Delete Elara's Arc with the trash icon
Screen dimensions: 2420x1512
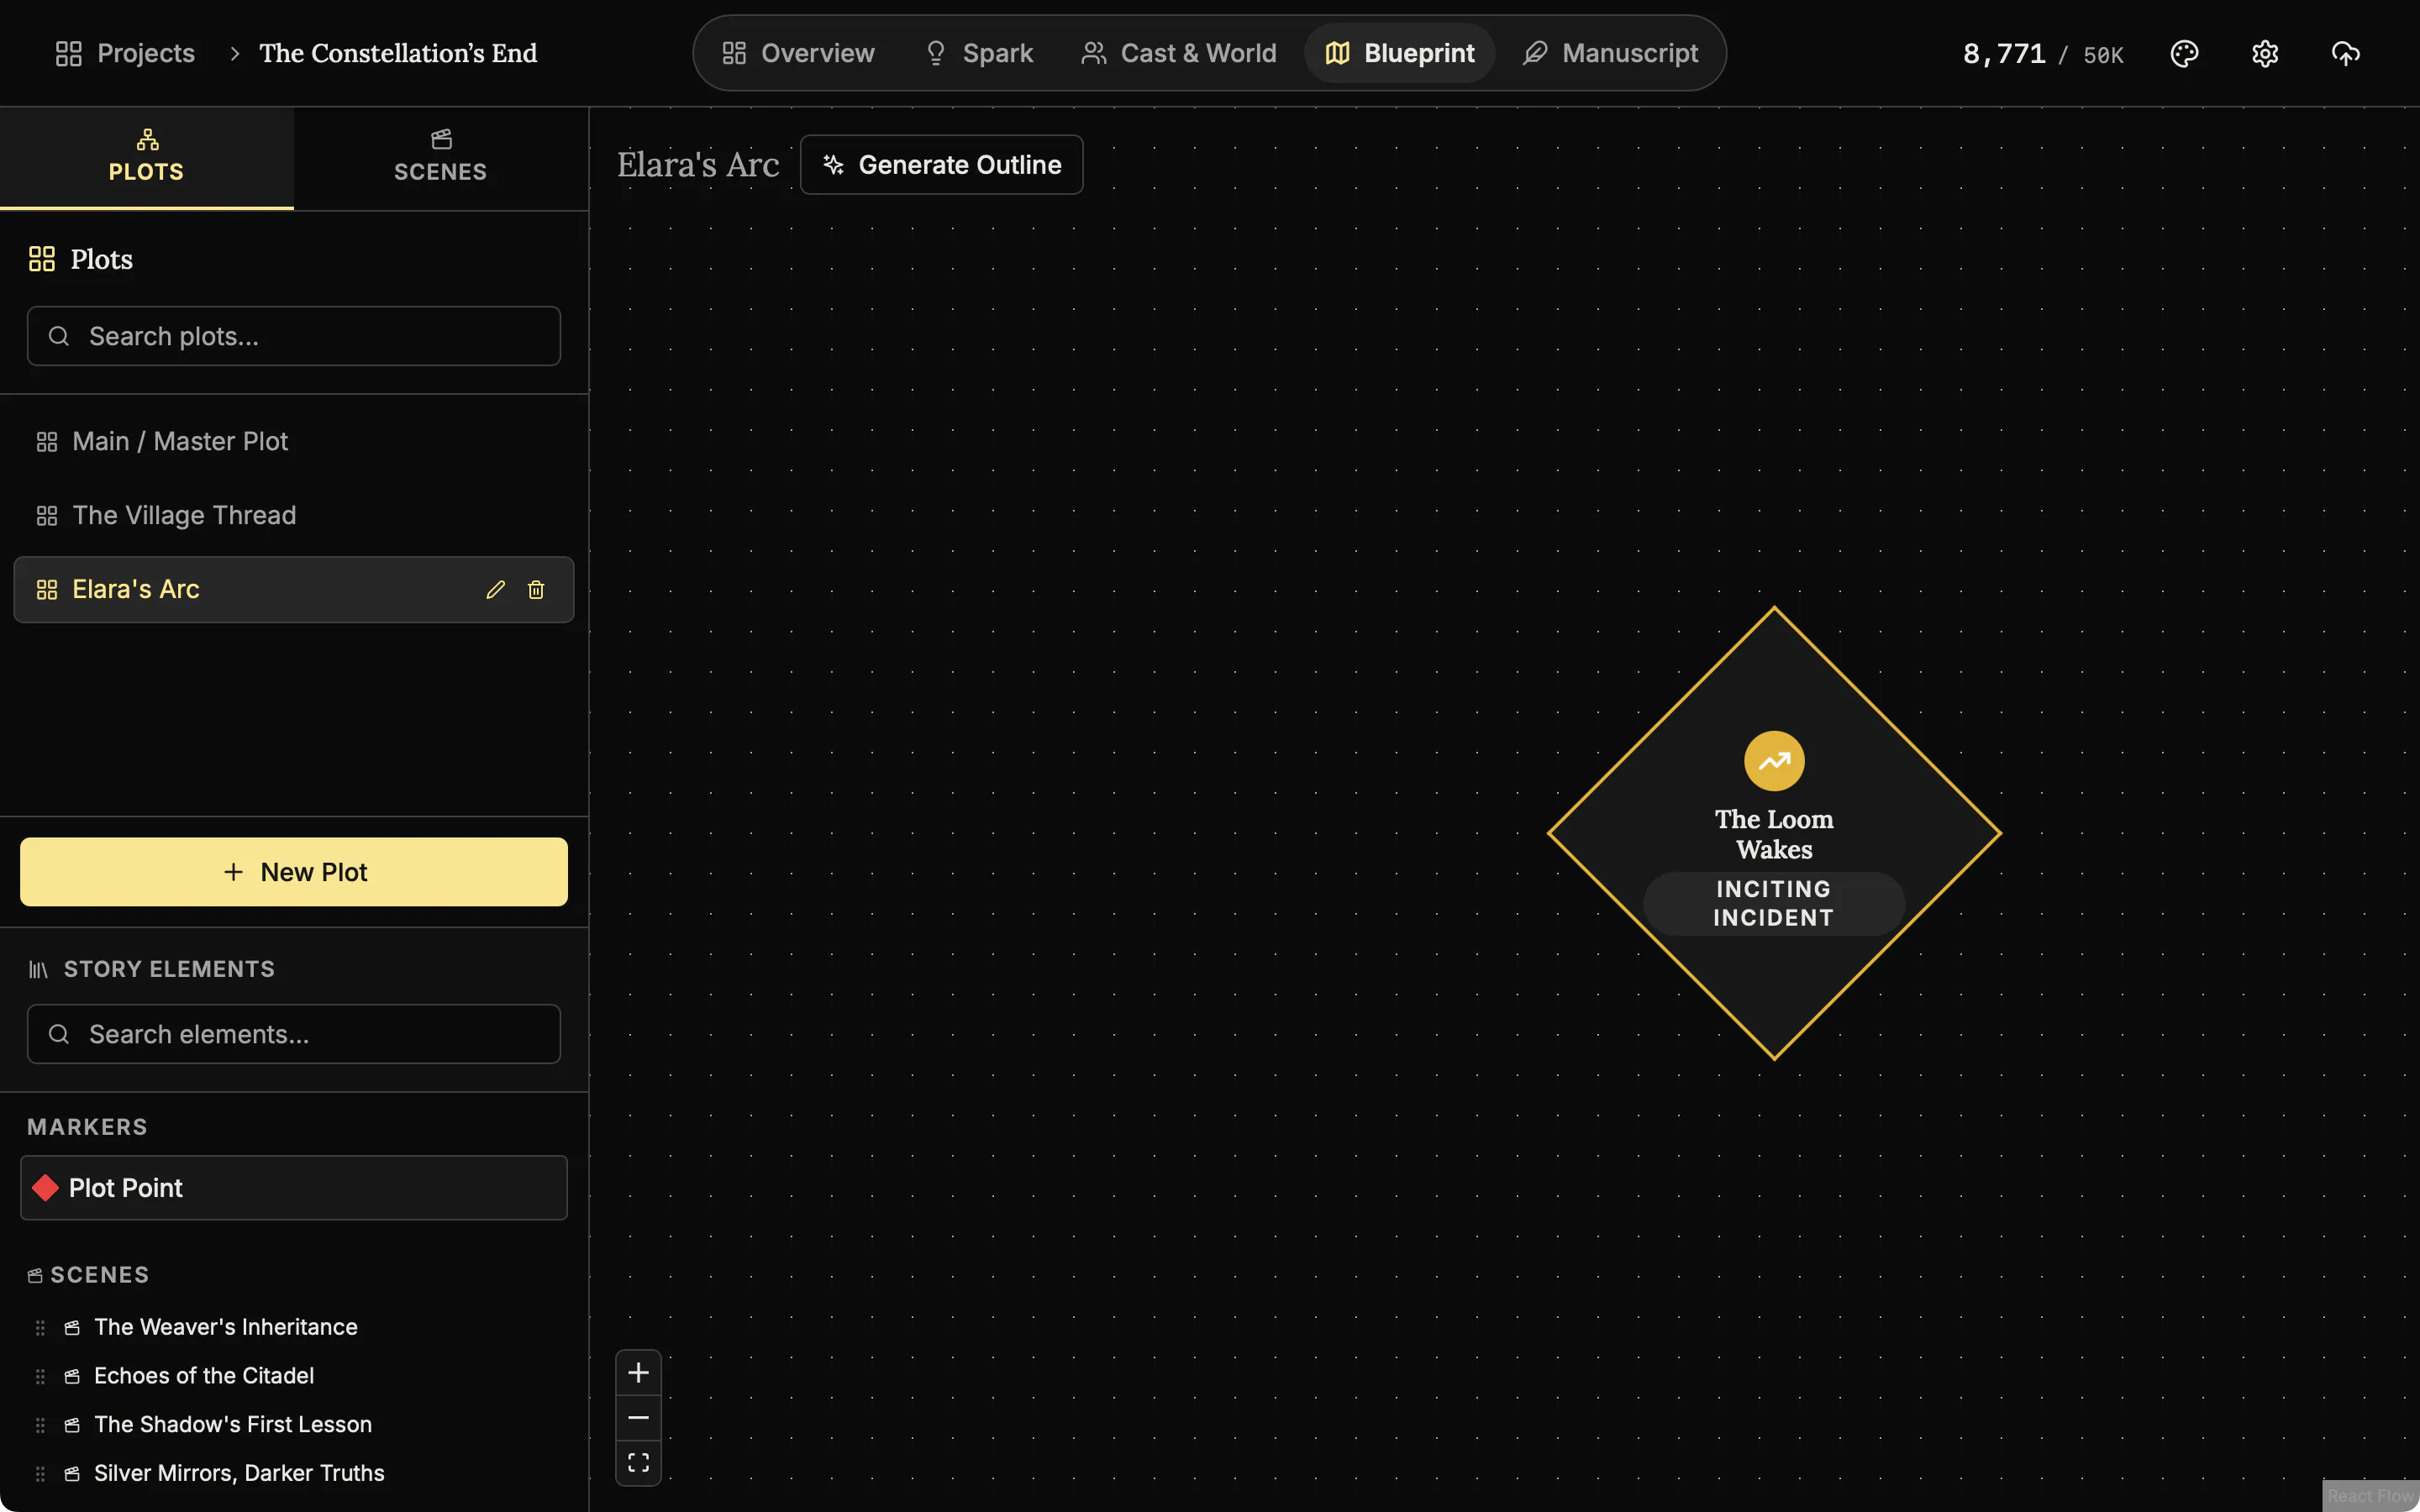click(536, 590)
